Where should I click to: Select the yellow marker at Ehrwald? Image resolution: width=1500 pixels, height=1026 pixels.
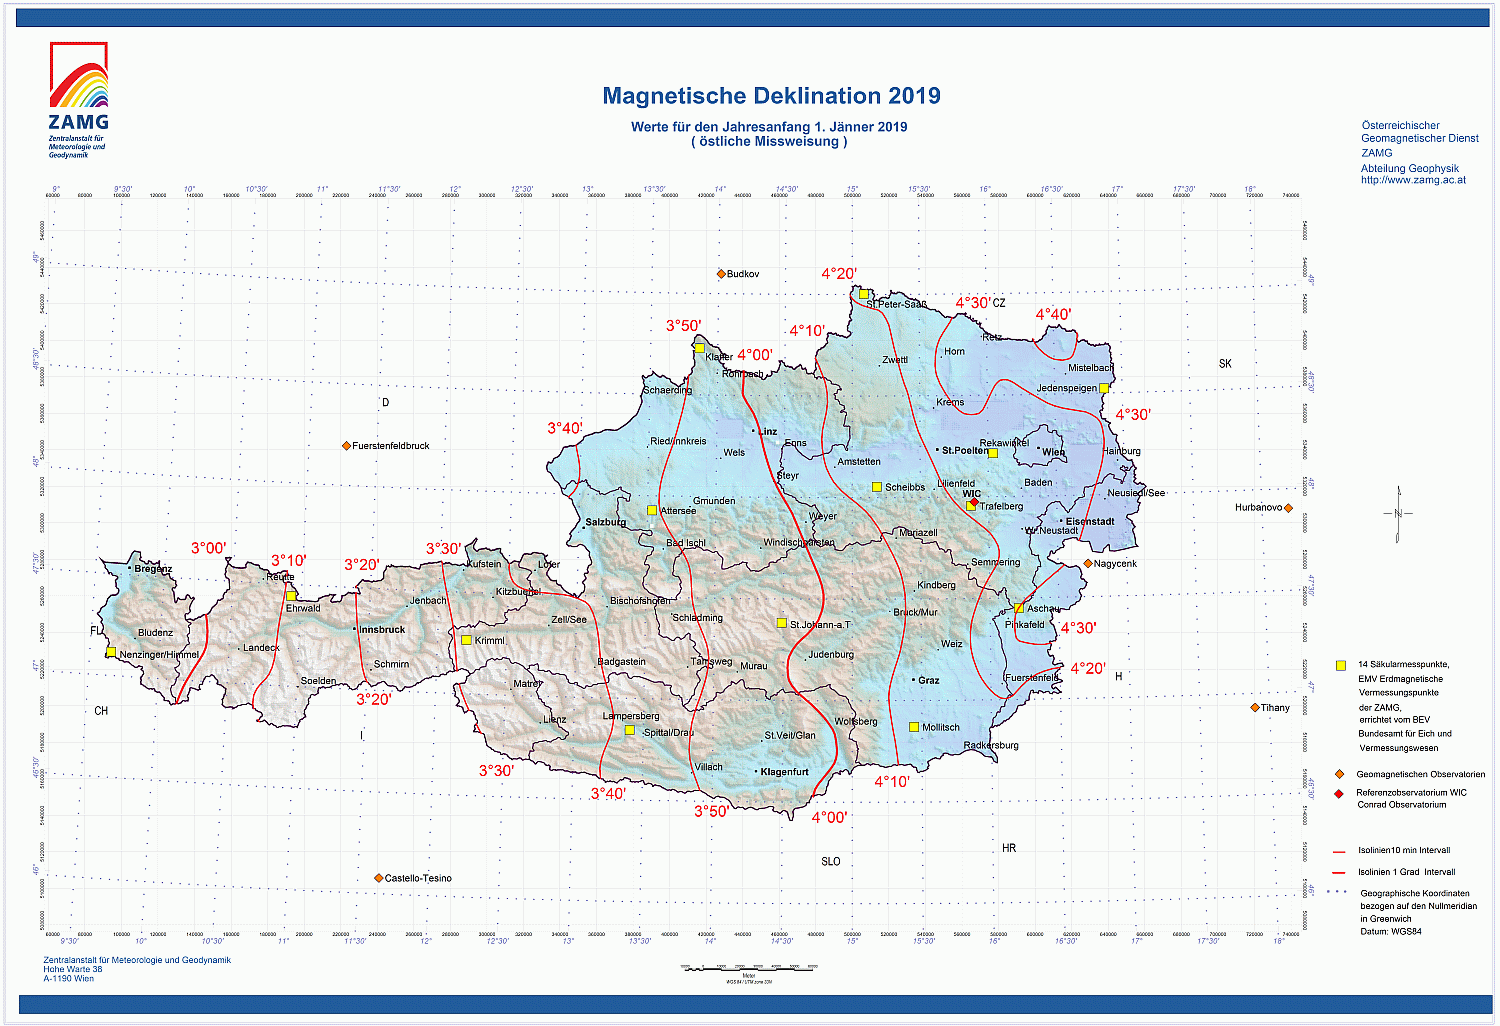click(291, 596)
